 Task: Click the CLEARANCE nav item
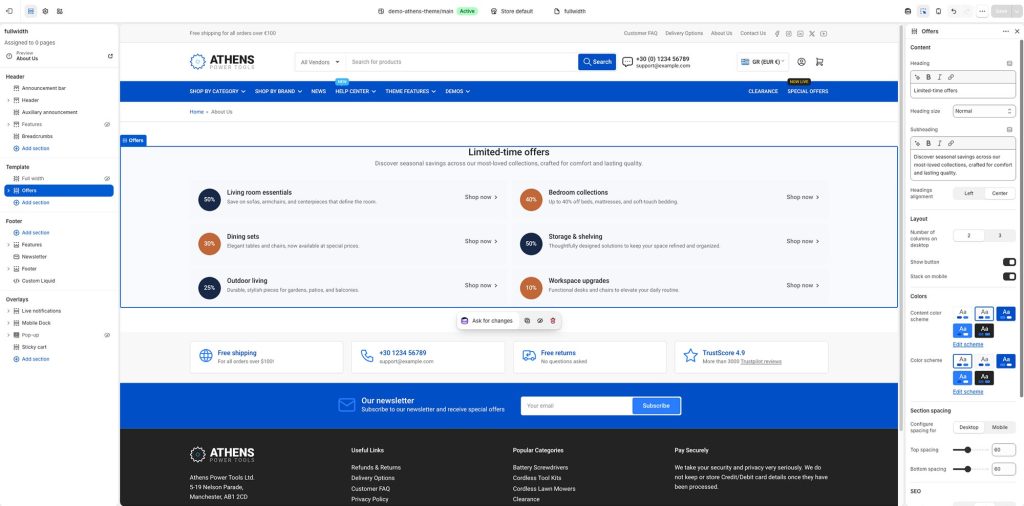pyautogui.click(x=763, y=91)
